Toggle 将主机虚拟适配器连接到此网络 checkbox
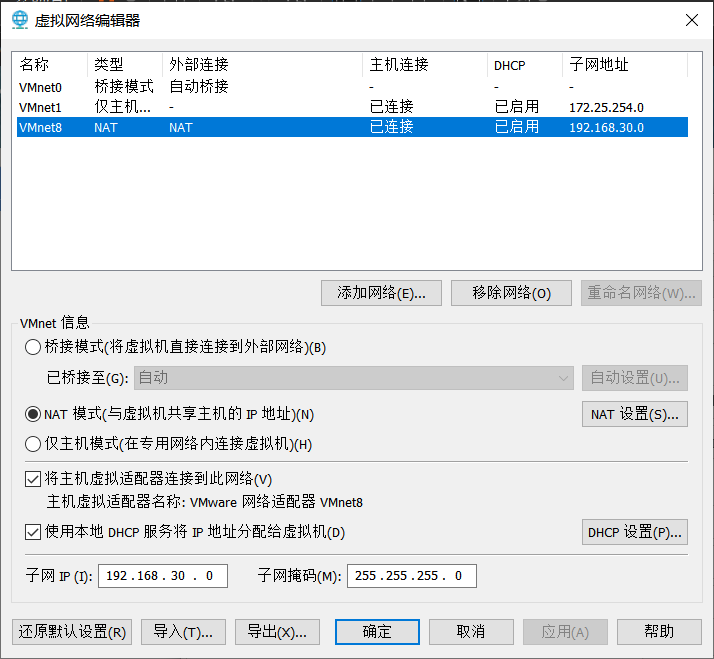Viewport: 714px width, 659px height. (x=32, y=480)
